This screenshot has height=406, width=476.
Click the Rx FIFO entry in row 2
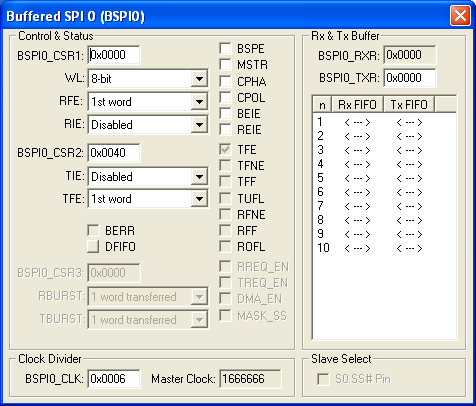(x=357, y=136)
